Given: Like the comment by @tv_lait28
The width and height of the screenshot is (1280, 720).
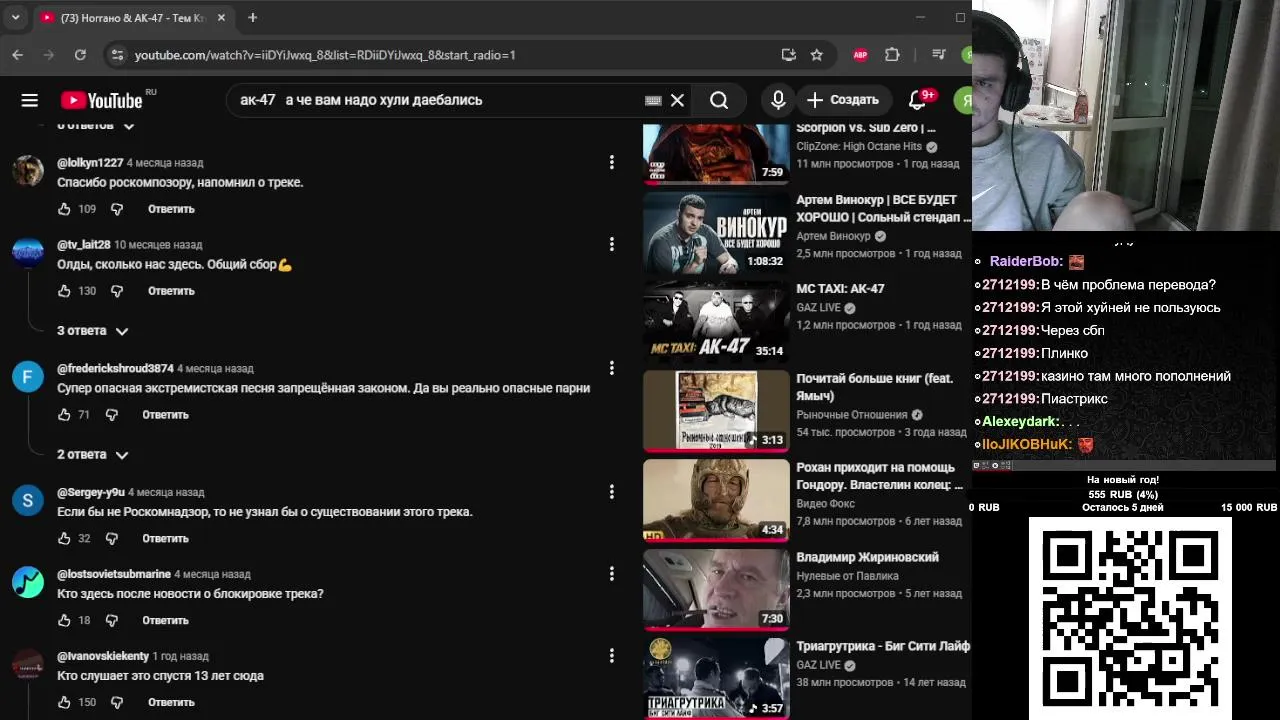Looking at the screenshot, I should pyautogui.click(x=64, y=291).
